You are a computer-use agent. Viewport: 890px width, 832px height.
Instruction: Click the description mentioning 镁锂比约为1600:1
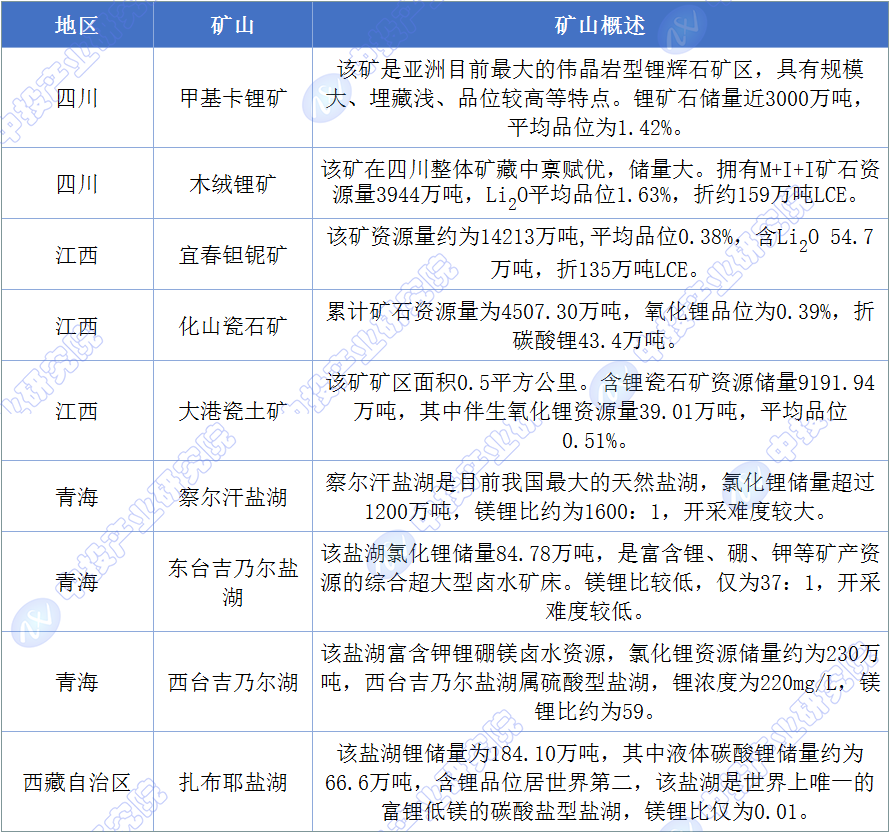click(x=600, y=496)
